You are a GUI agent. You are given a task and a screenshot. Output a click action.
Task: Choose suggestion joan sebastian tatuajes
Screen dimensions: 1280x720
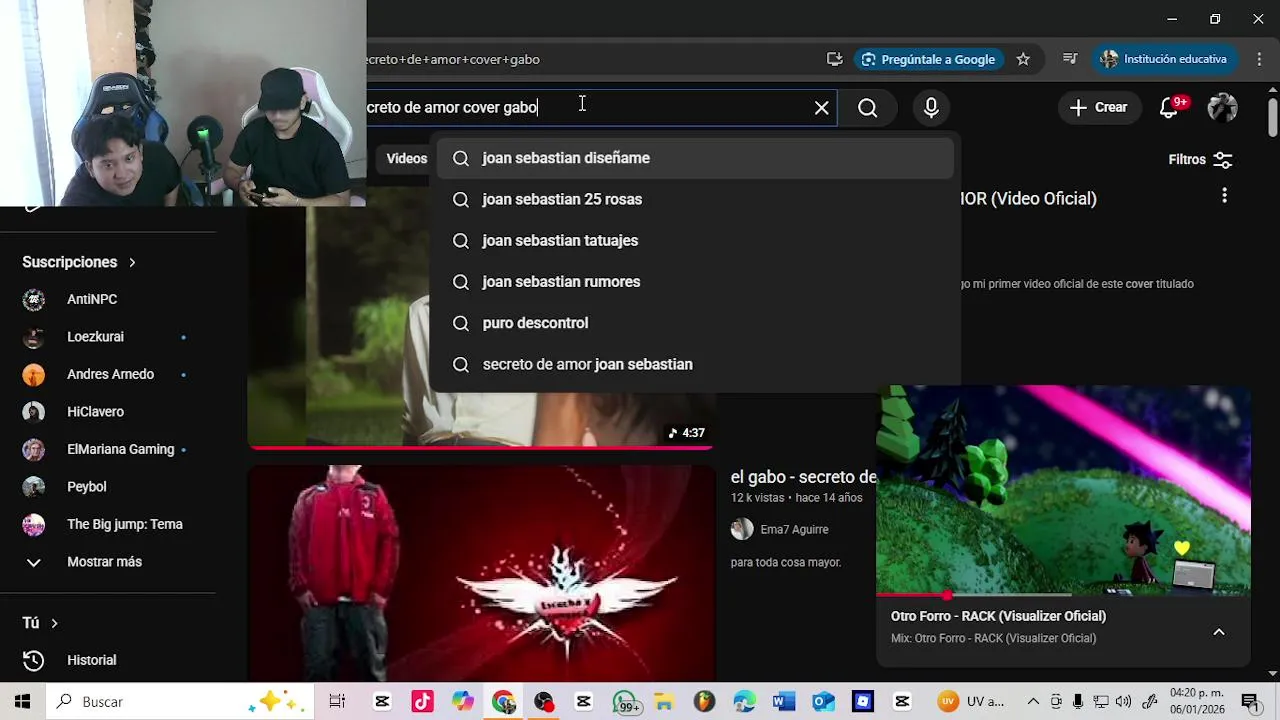[x=695, y=240]
